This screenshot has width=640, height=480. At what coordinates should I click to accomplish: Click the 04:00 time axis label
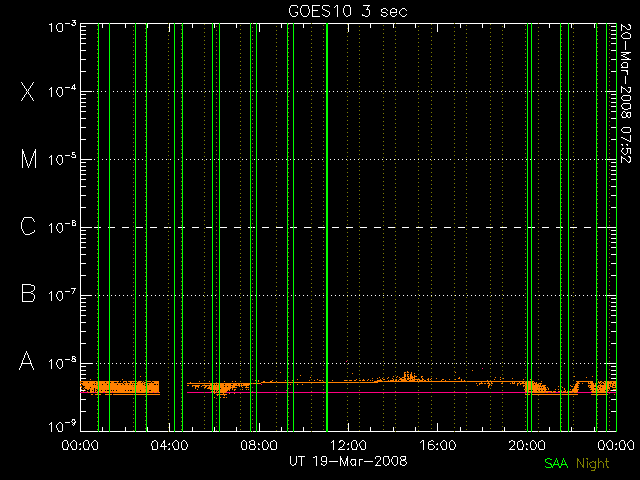coord(169,445)
